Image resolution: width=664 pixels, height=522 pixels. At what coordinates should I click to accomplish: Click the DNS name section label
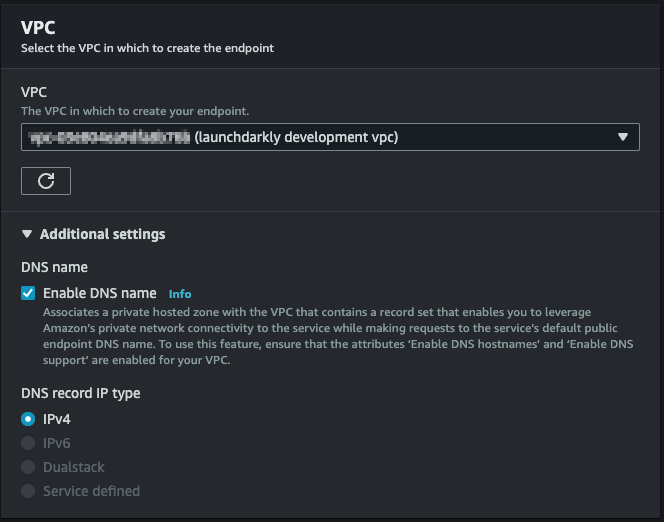(x=54, y=267)
